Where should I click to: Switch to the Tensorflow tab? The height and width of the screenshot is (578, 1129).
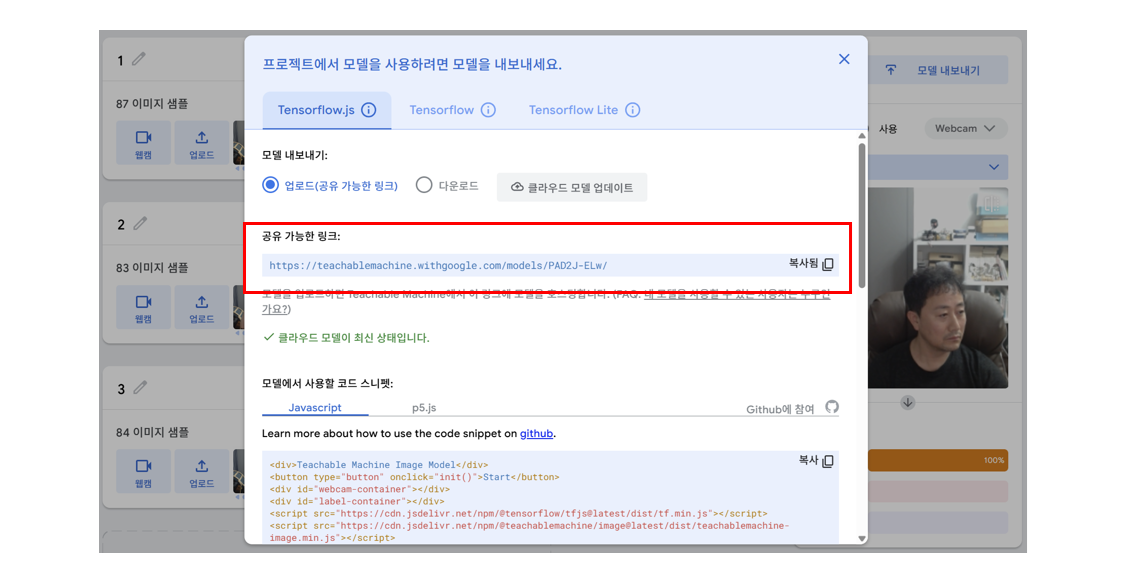pyautogui.click(x=451, y=110)
